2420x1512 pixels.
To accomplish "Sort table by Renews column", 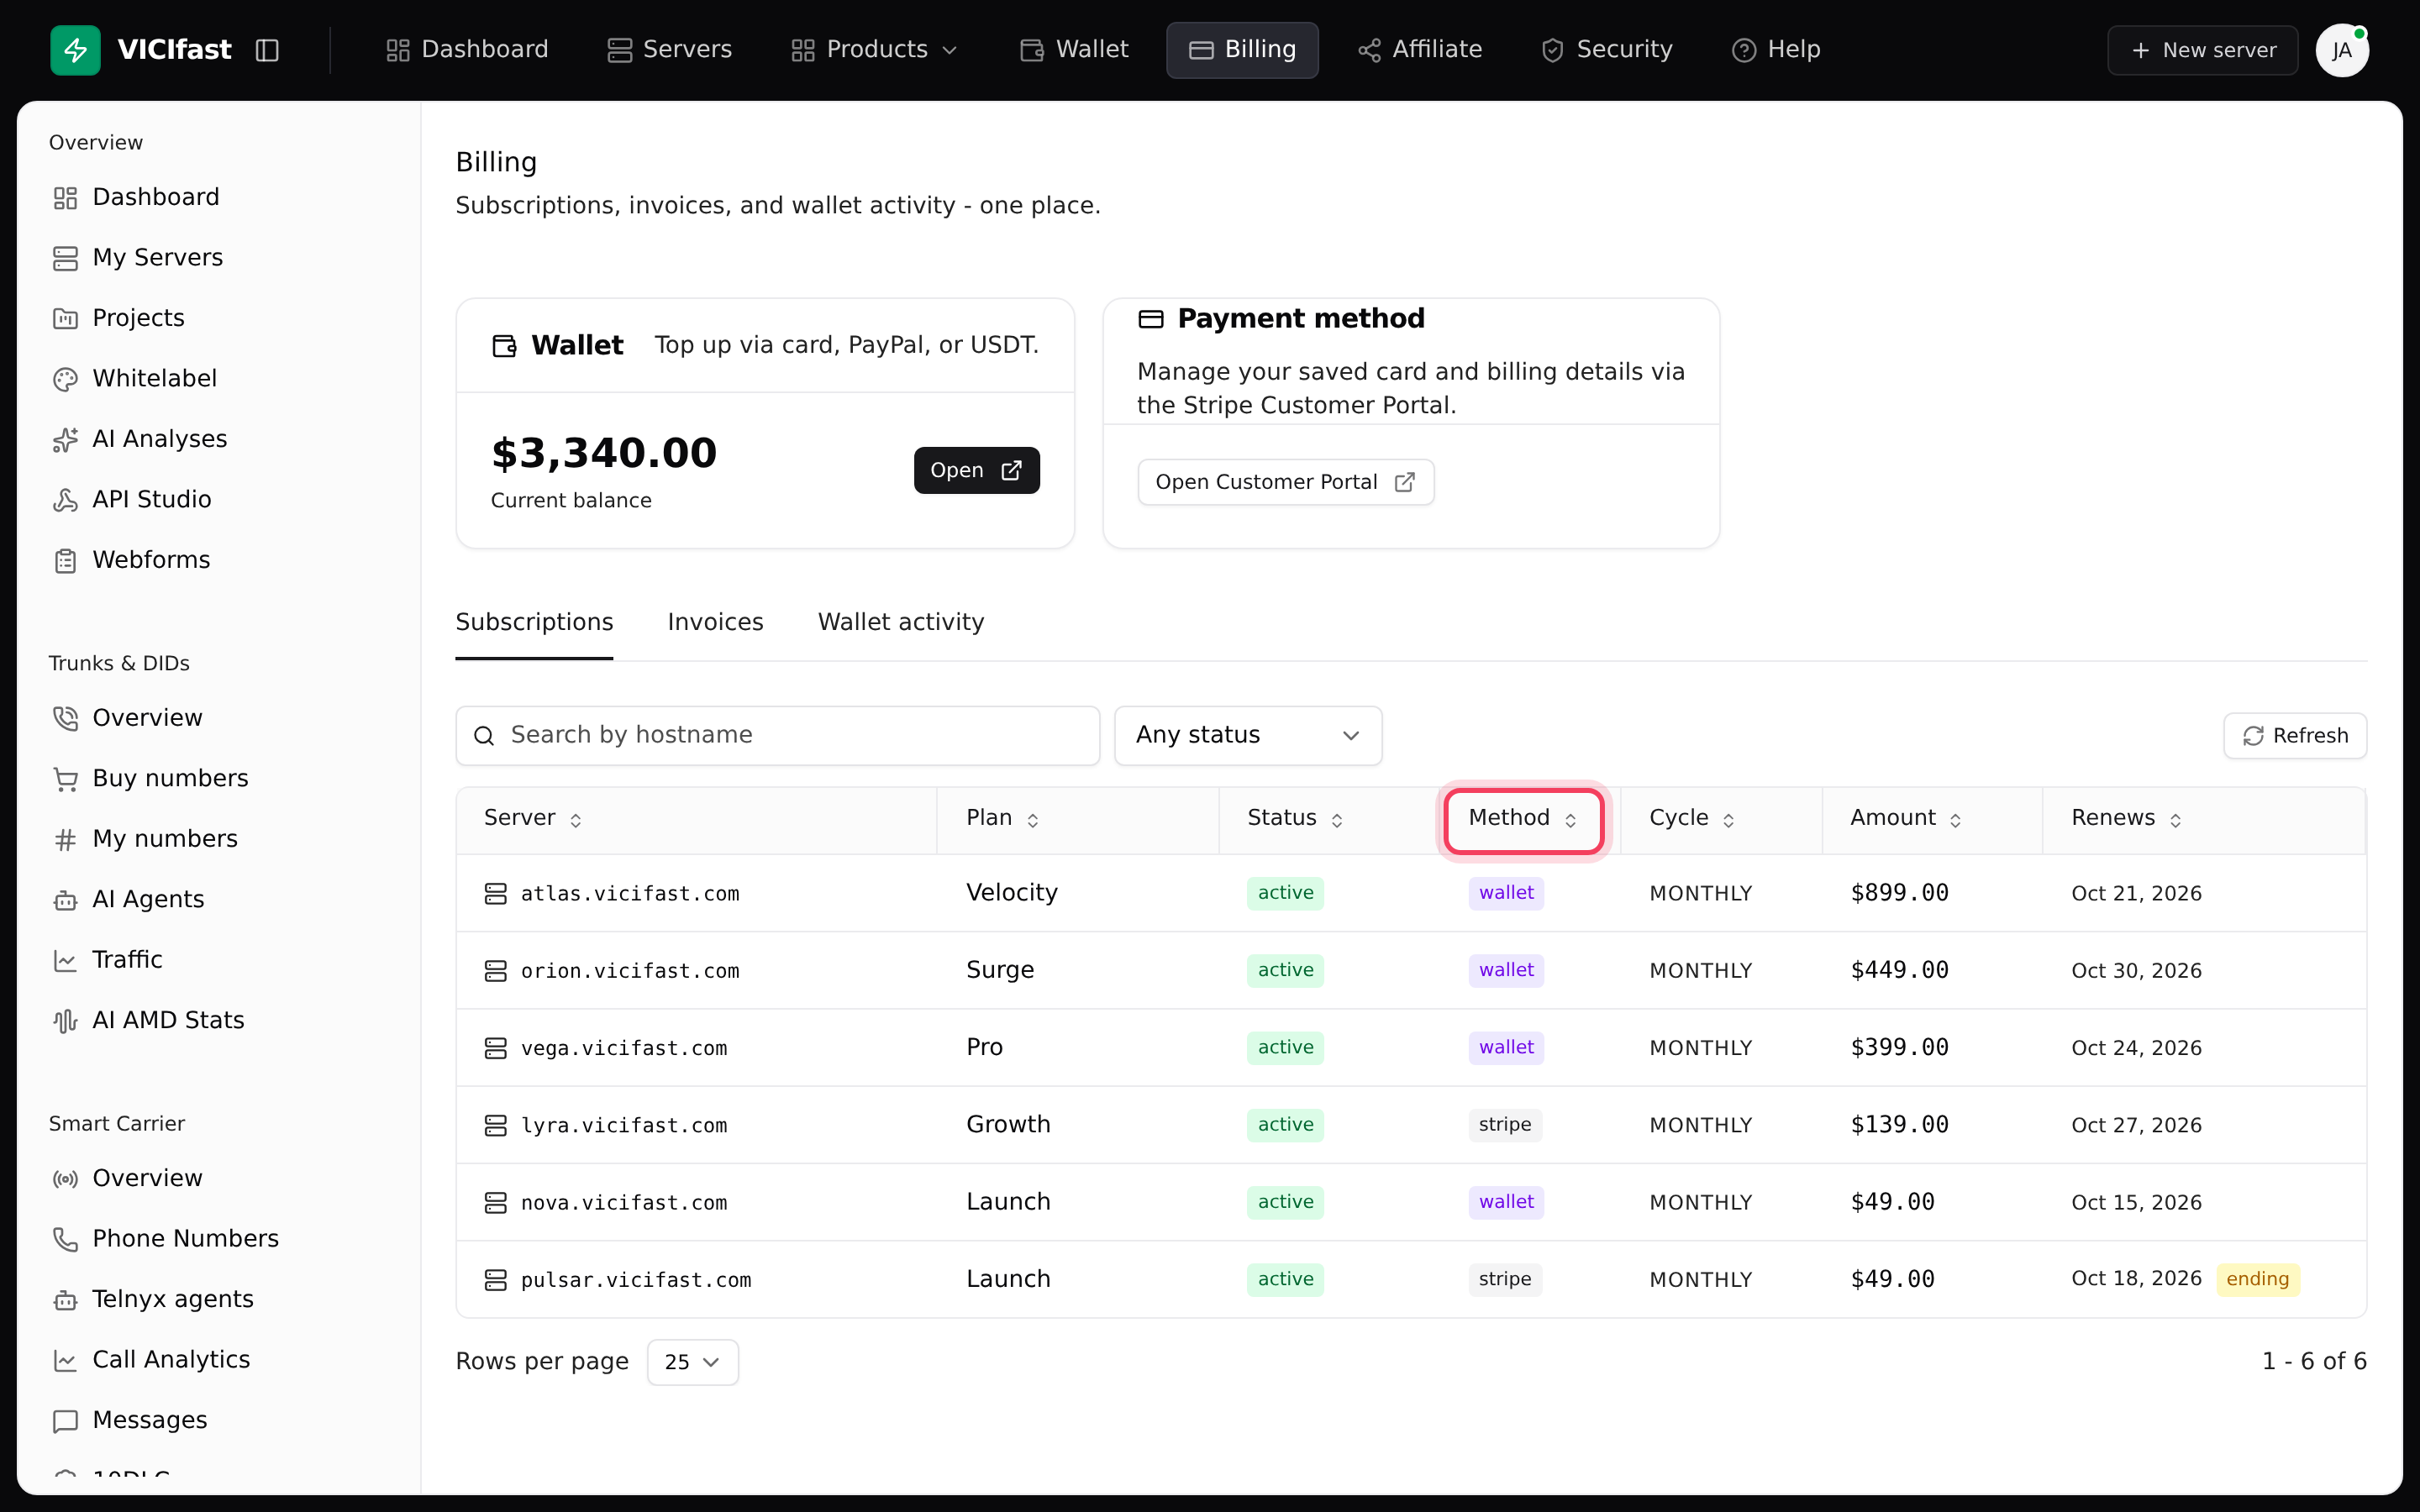I will (2127, 819).
